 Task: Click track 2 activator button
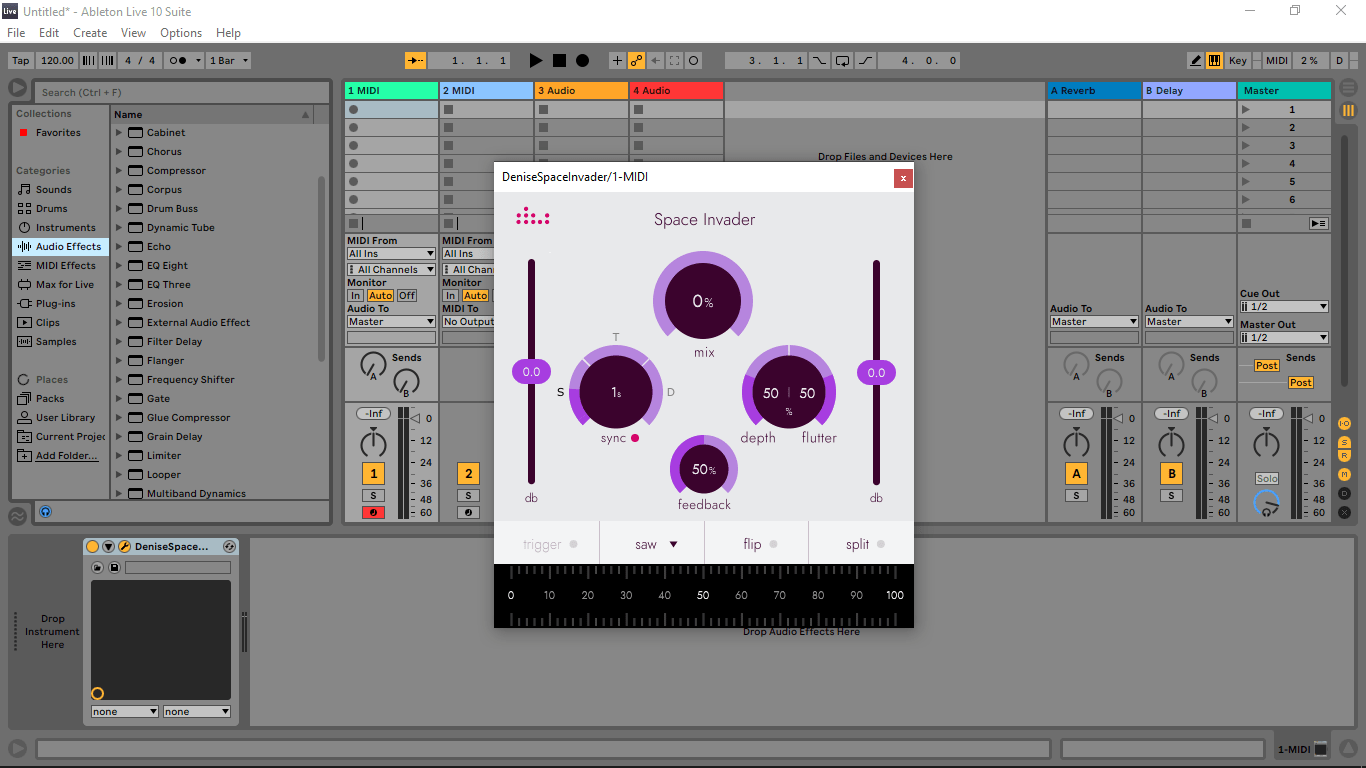(x=468, y=474)
